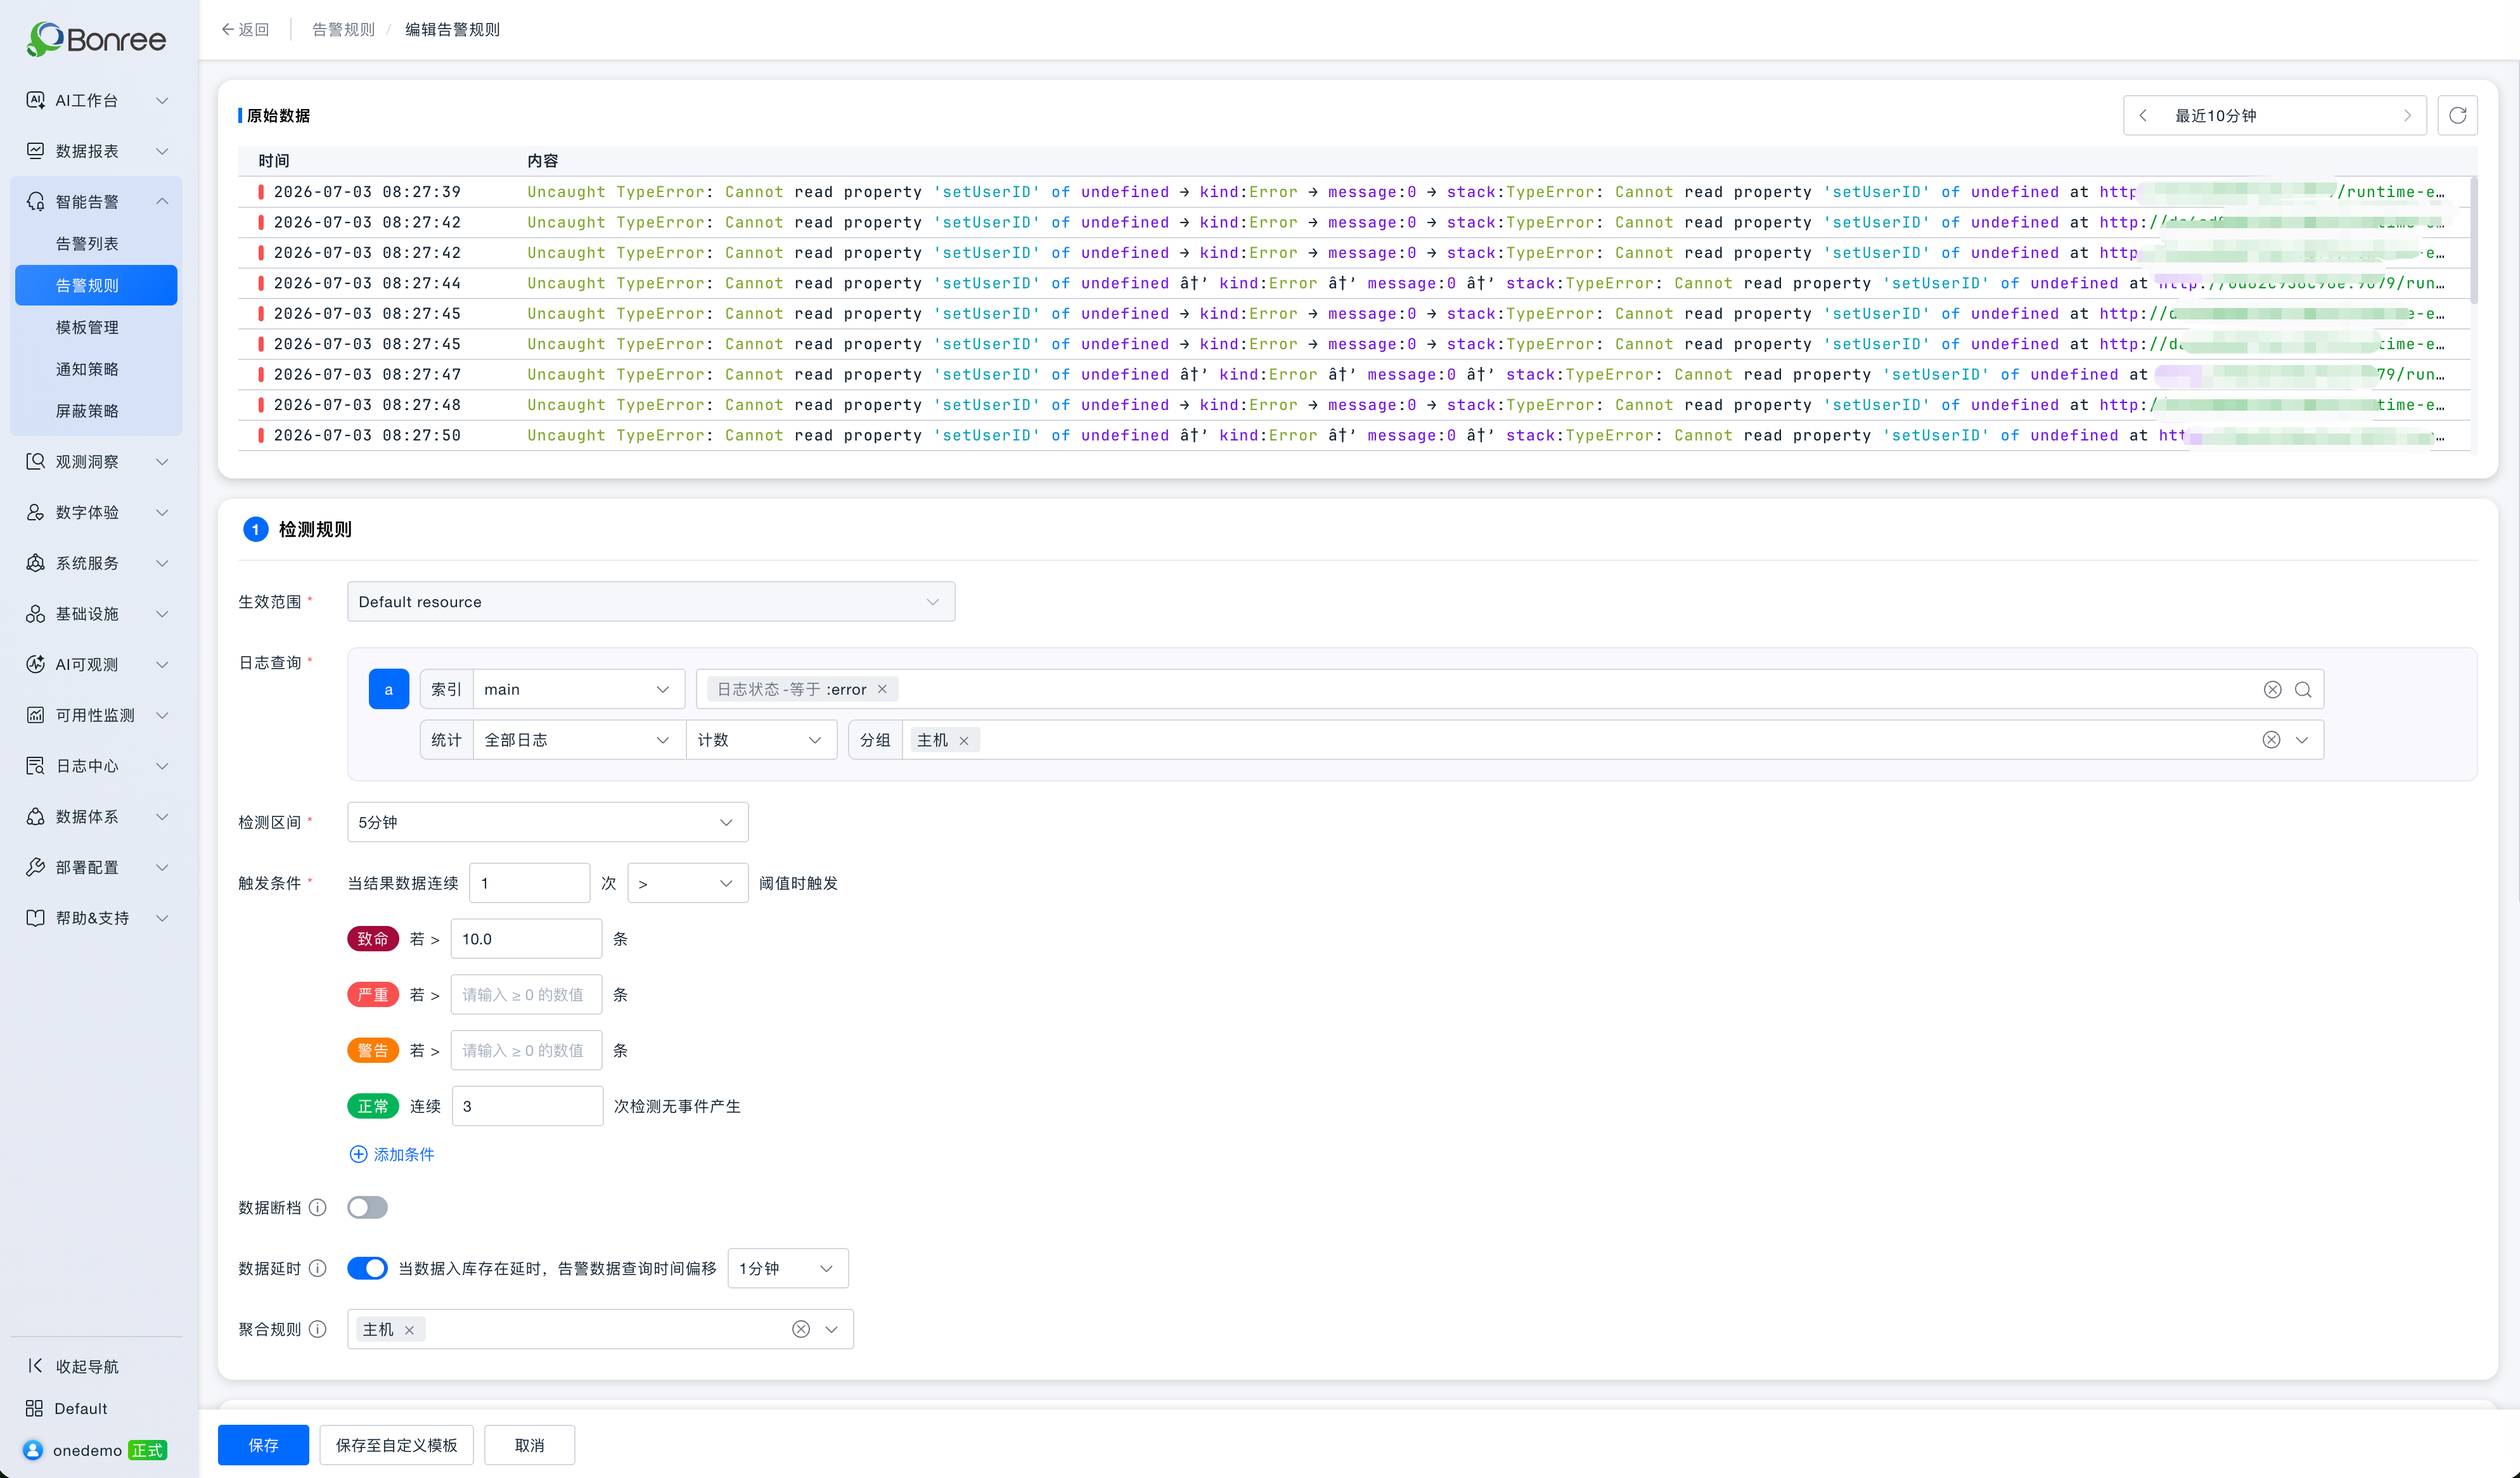
Task: Open the 生效范围 Default resource dropdown
Action: point(651,602)
